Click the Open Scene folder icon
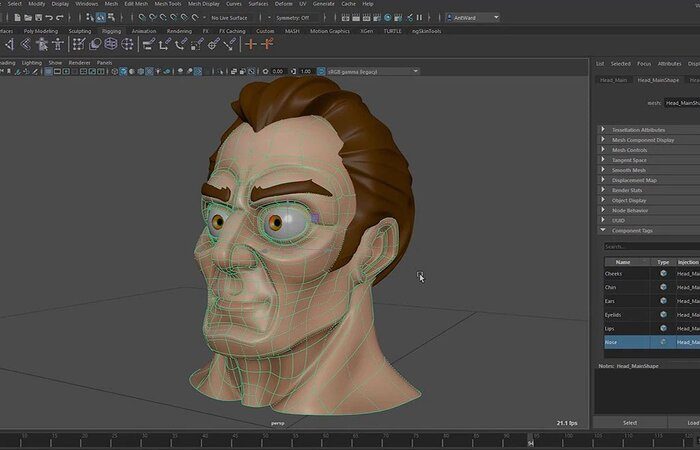 [x=28, y=17]
